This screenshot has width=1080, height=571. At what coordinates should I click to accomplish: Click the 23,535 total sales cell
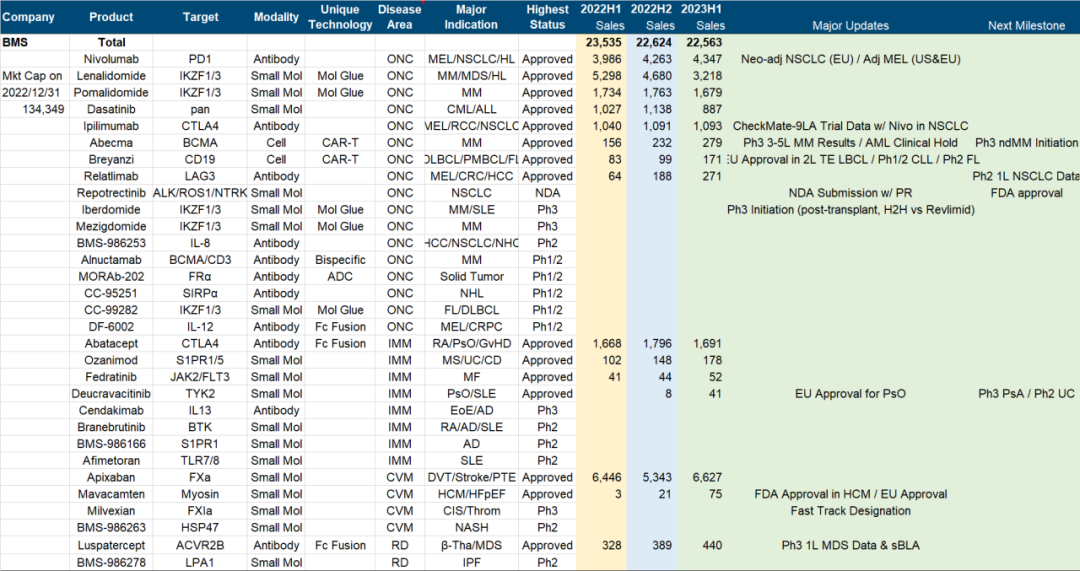pyautogui.click(x=603, y=42)
